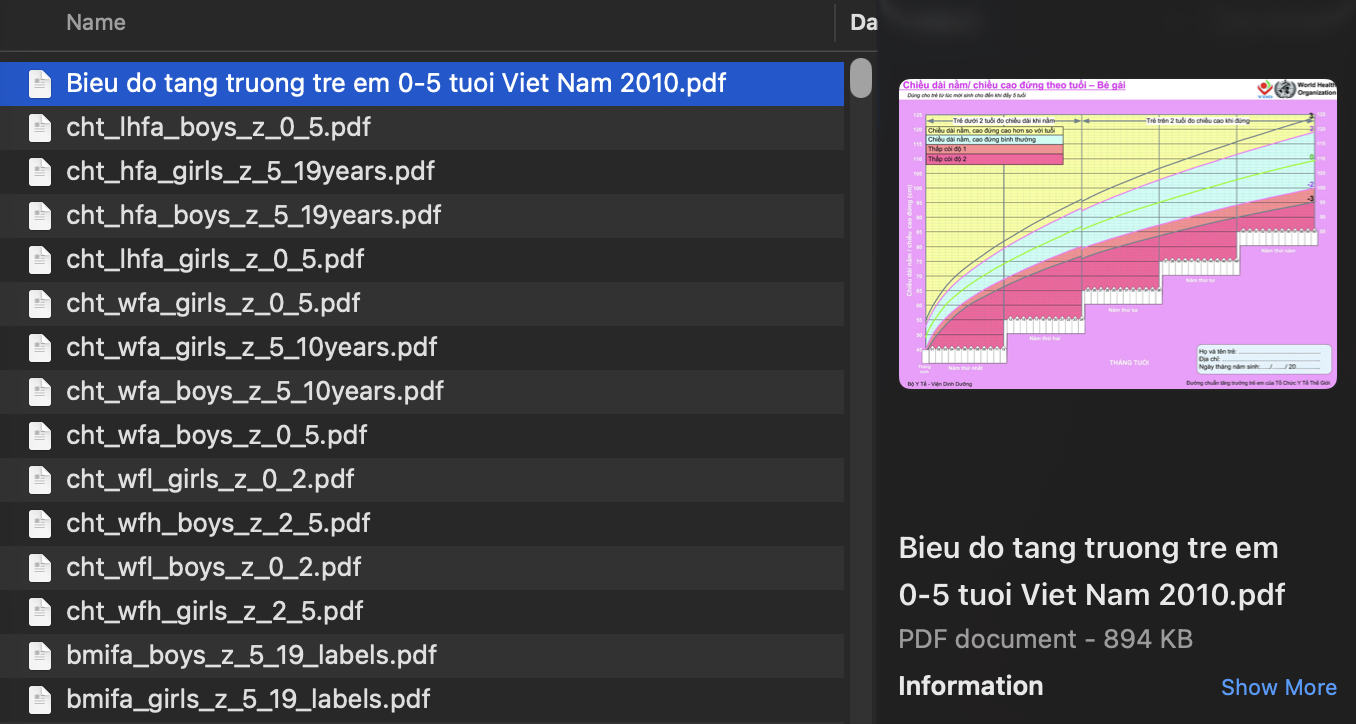Click the PDF icon for bmifa_boys_z_5_19_labels.pdf
Image resolution: width=1356 pixels, height=724 pixels.
tap(39, 656)
